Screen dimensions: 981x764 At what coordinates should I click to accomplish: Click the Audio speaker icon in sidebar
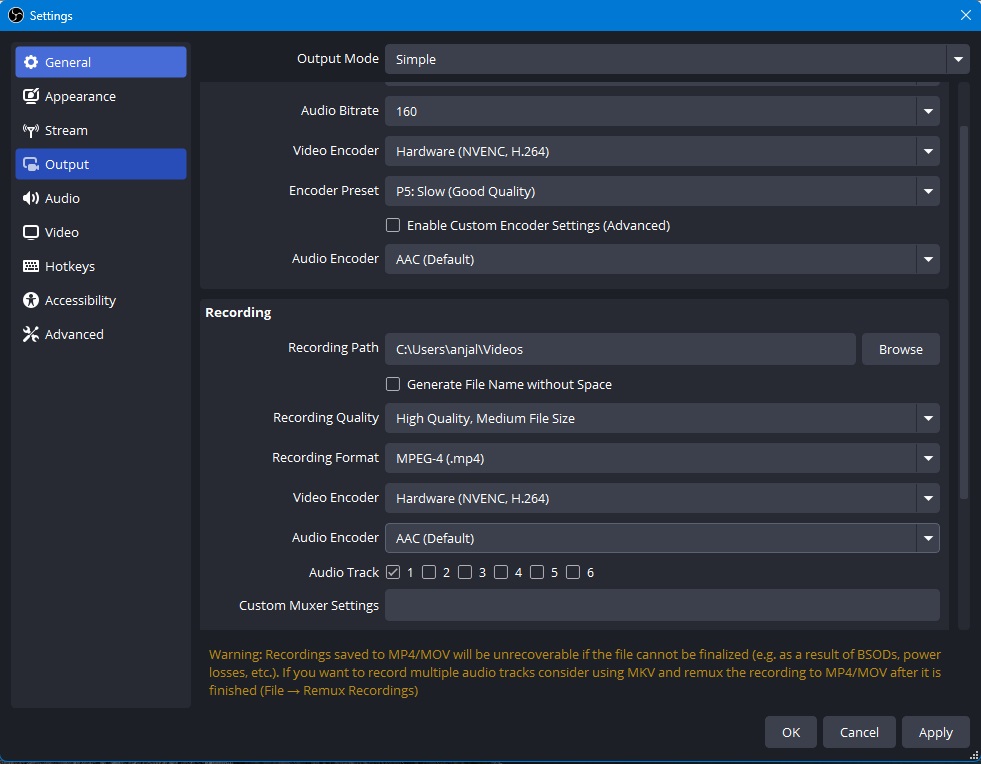pos(31,198)
